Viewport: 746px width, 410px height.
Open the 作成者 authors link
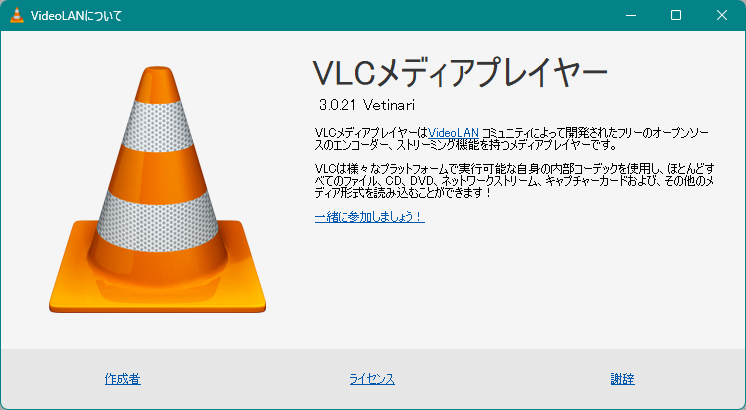pyautogui.click(x=123, y=379)
